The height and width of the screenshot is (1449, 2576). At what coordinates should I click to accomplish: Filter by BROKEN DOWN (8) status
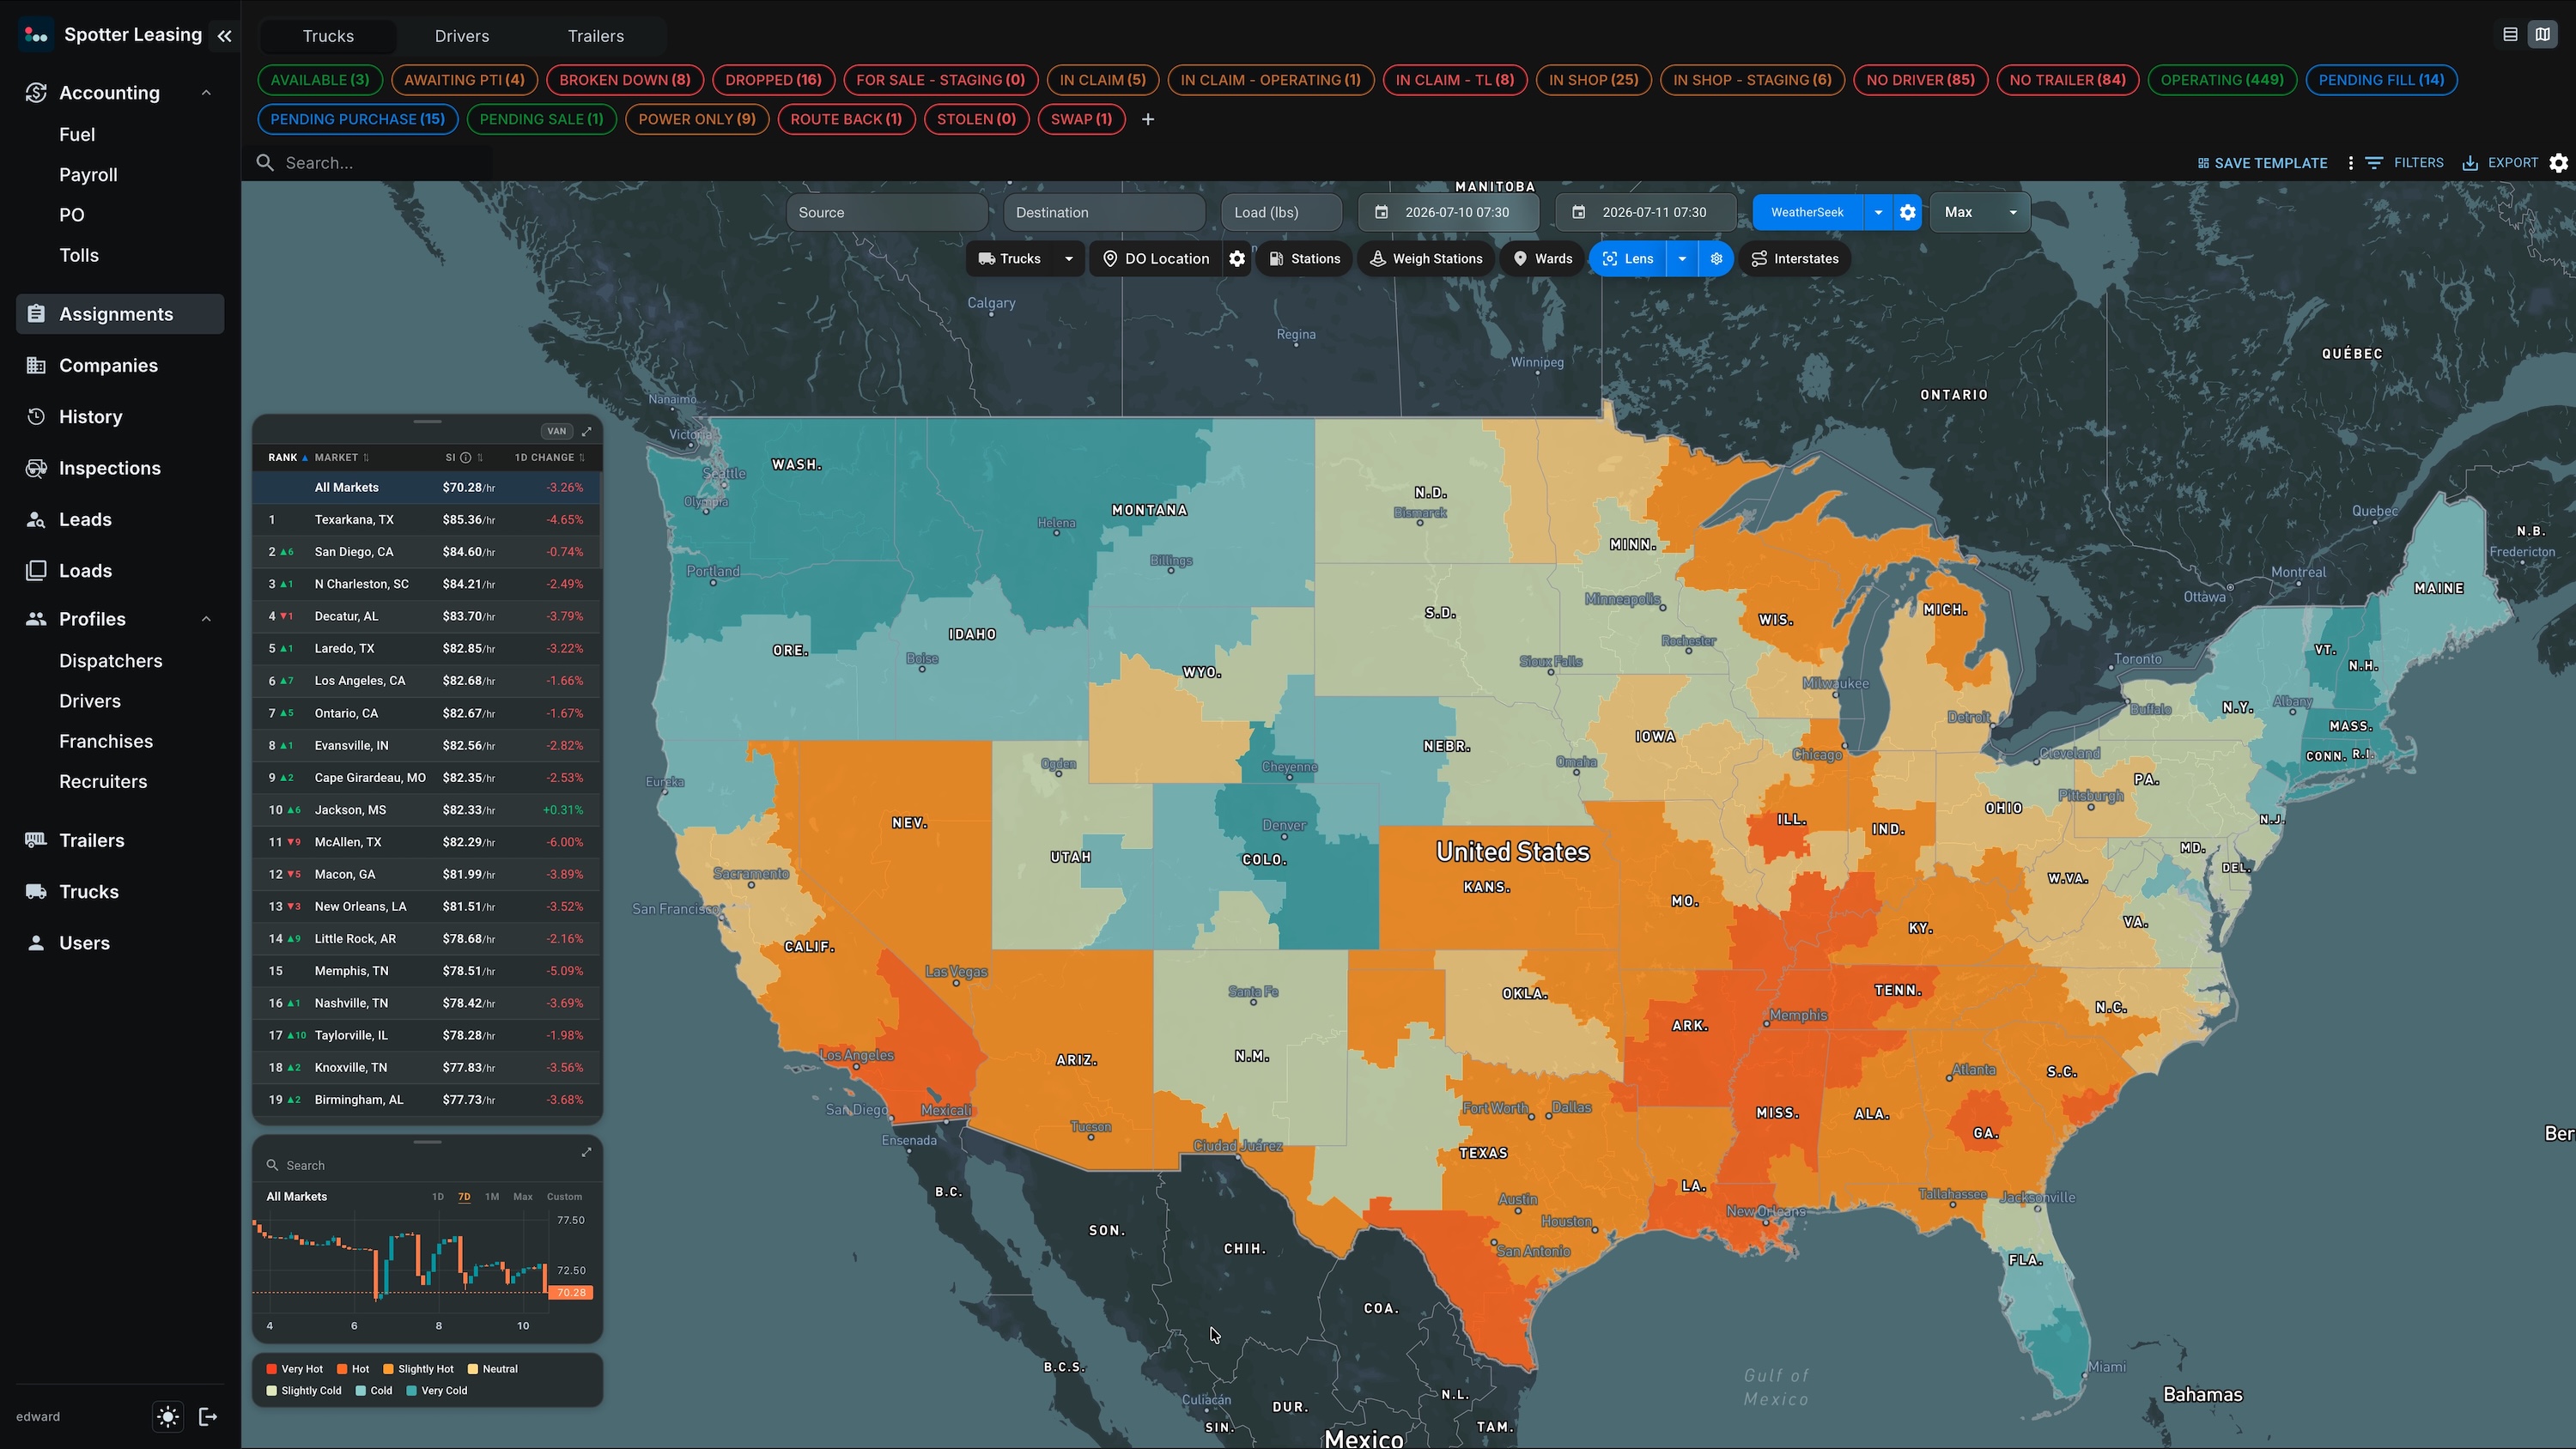click(625, 80)
